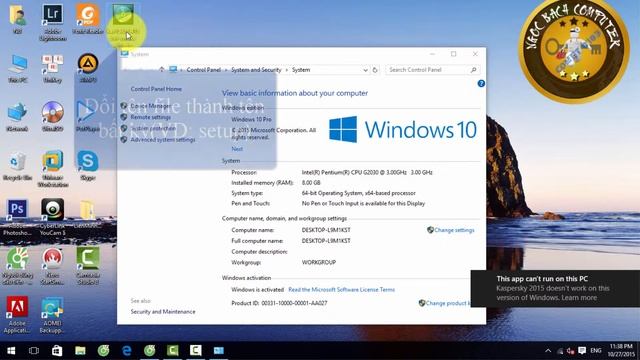
Task: Open File Explorer from the taskbar
Action: pos(80,351)
